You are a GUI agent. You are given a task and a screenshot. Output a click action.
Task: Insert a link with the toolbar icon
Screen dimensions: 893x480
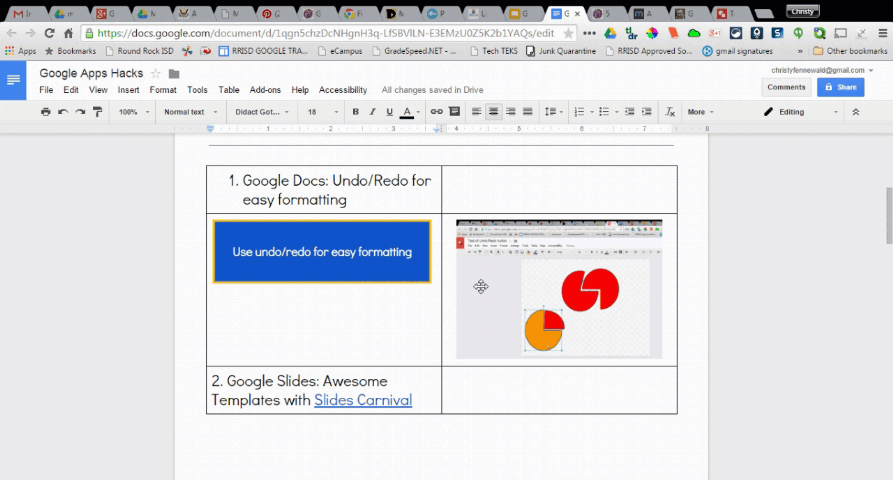436,112
